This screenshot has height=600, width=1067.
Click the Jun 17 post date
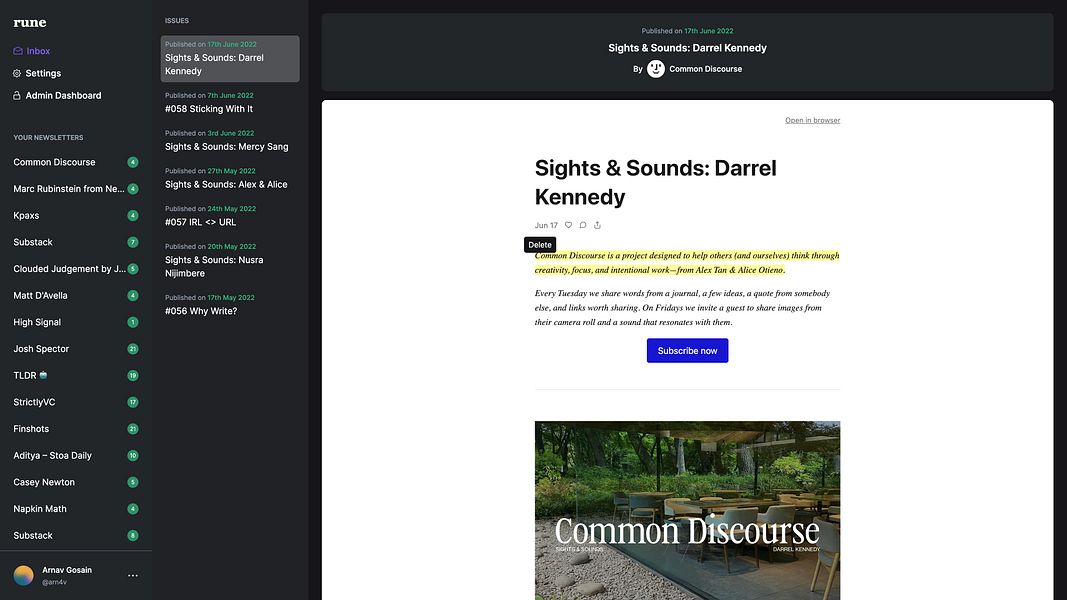[x=546, y=225]
